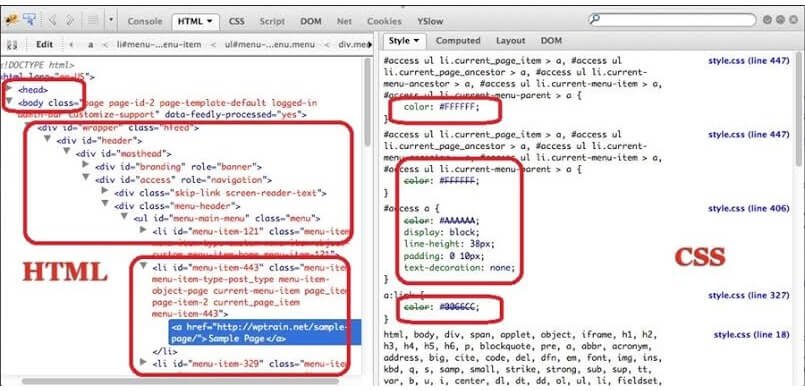This screenshot has height=391, width=805.
Task: Click the Edit button
Action: coord(45,44)
